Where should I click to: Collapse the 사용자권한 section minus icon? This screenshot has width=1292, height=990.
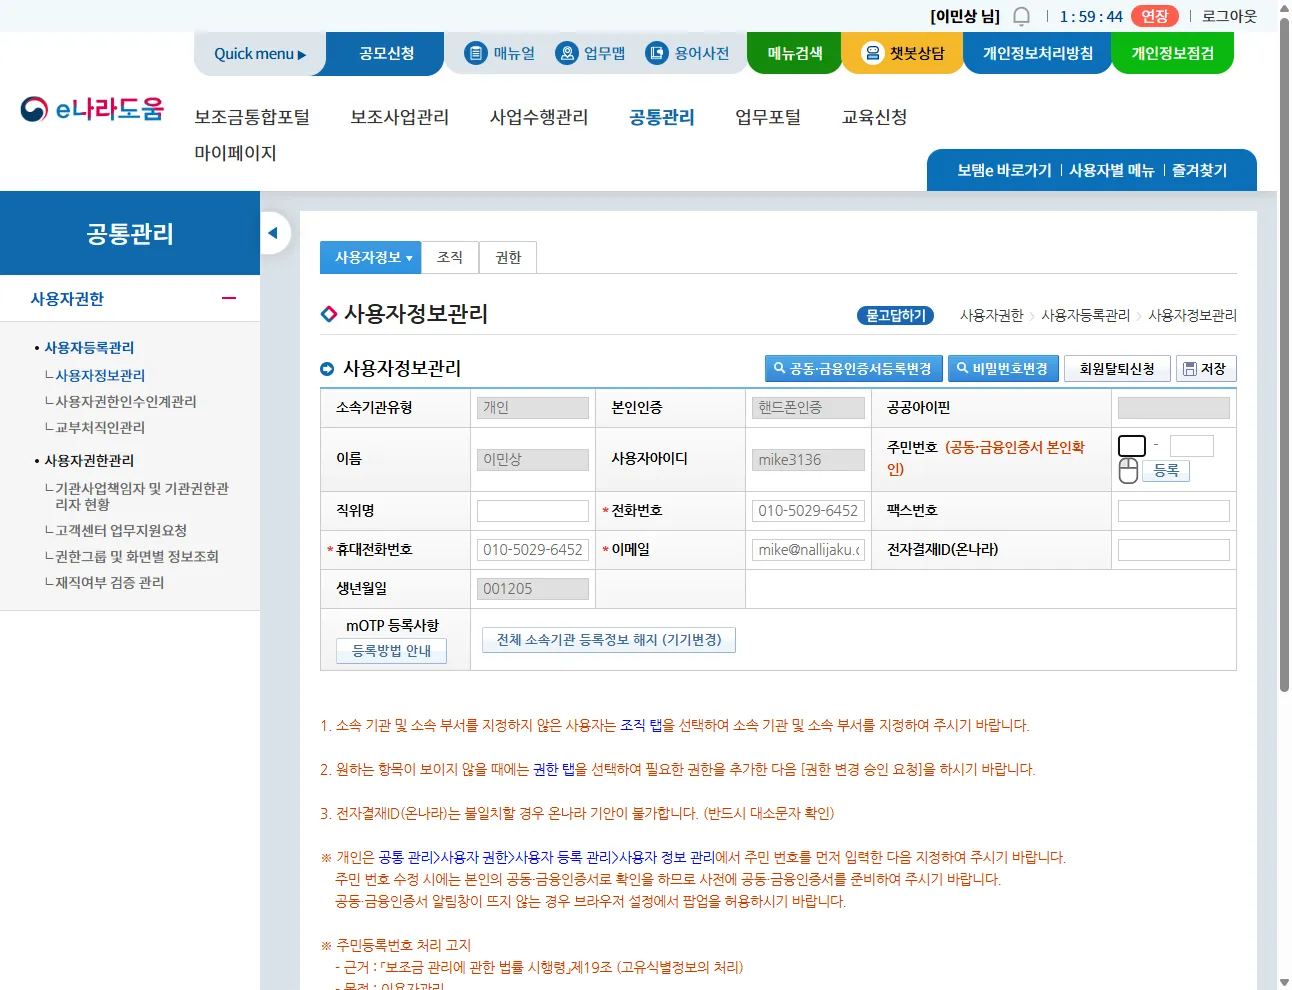[x=229, y=298]
